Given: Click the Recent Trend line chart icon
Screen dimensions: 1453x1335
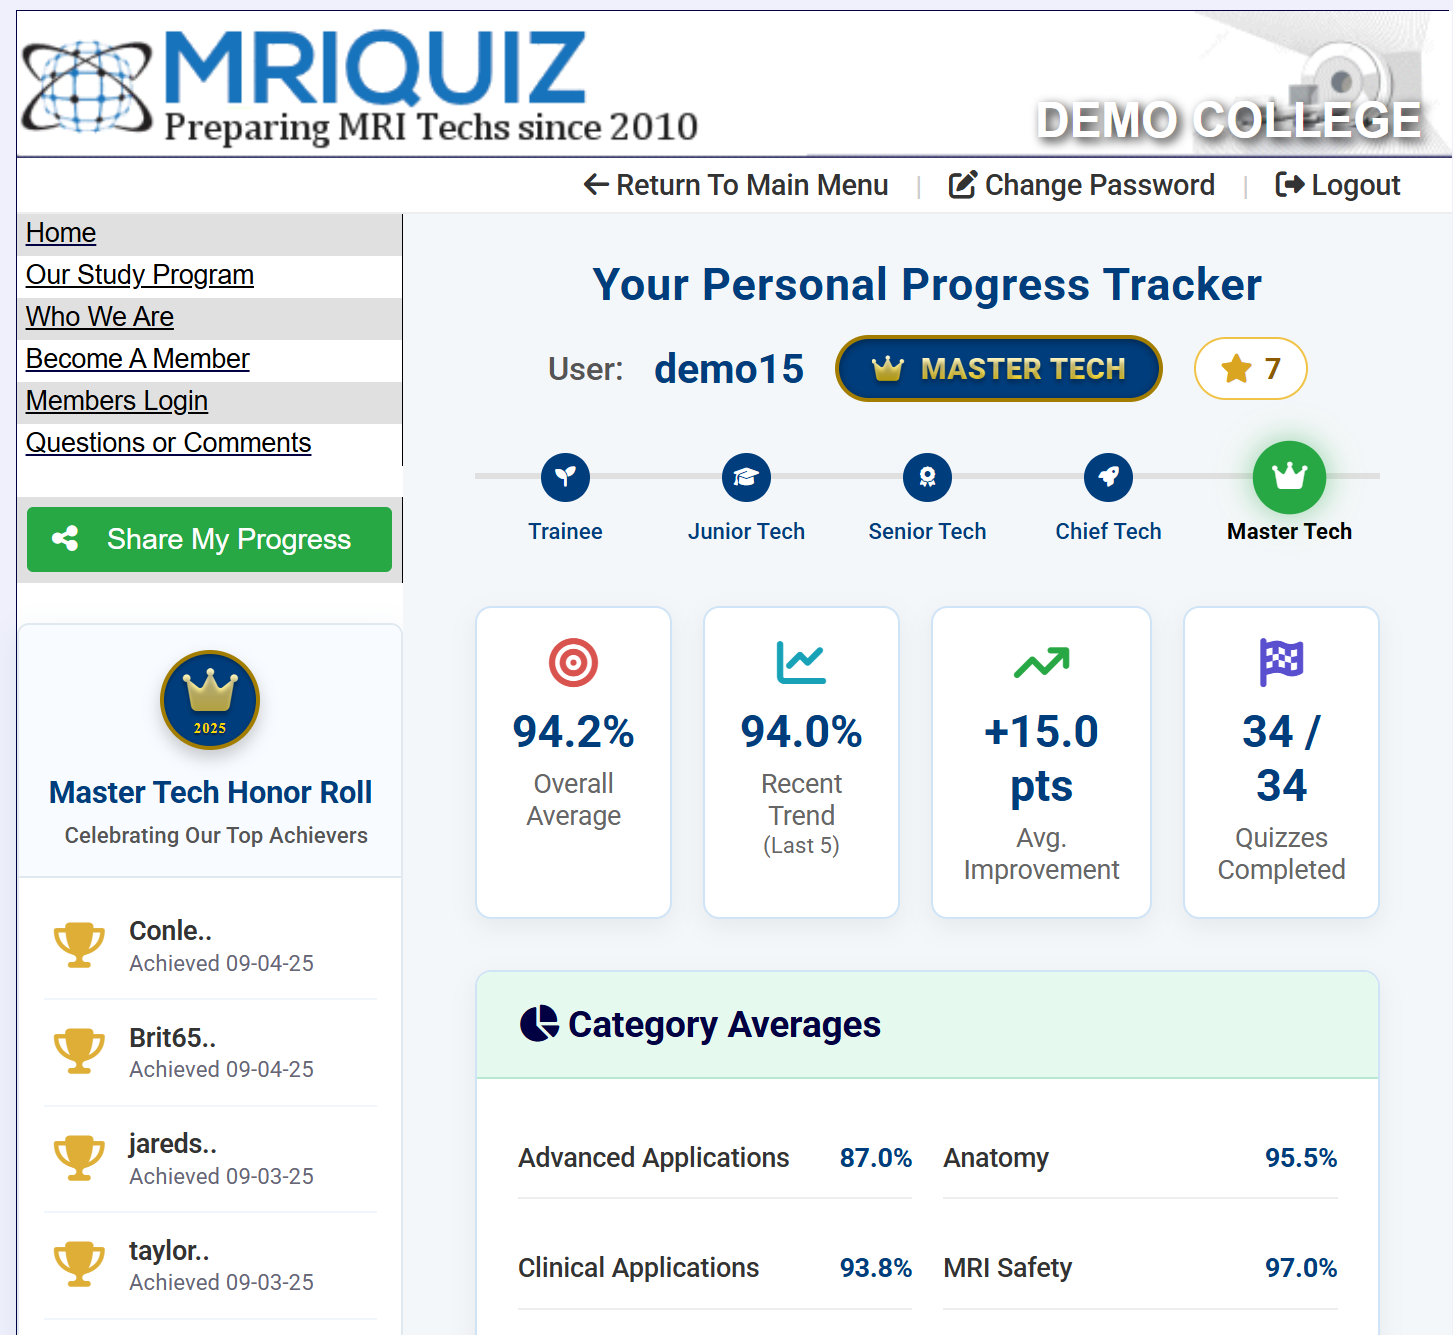Looking at the screenshot, I should click(801, 662).
